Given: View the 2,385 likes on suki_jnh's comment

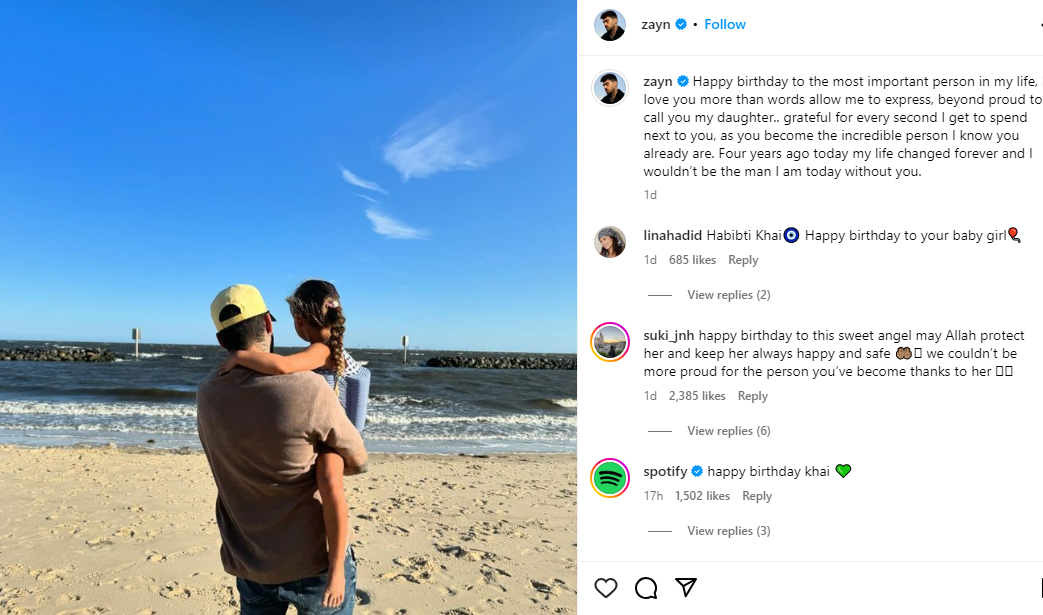Looking at the screenshot, I should (697, 396).
